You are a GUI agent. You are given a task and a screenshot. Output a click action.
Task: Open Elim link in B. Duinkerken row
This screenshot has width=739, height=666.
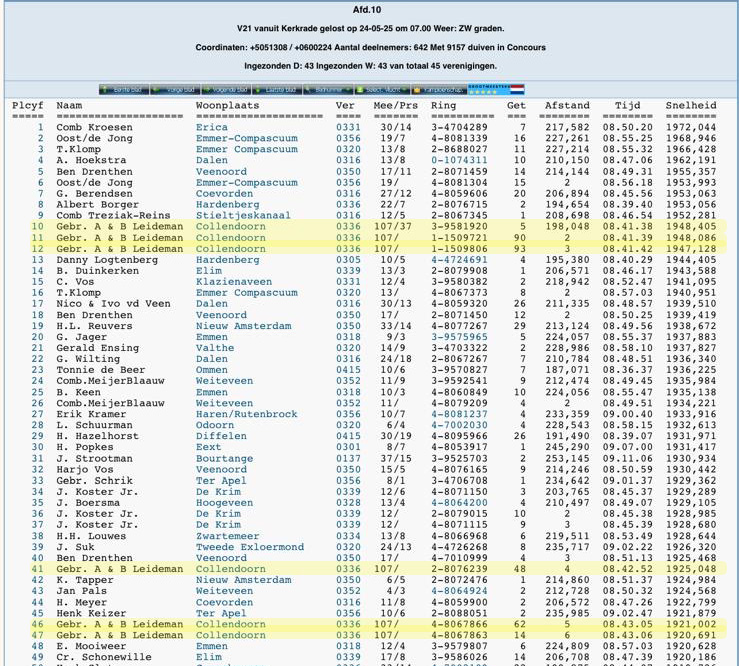pos(208,271)
